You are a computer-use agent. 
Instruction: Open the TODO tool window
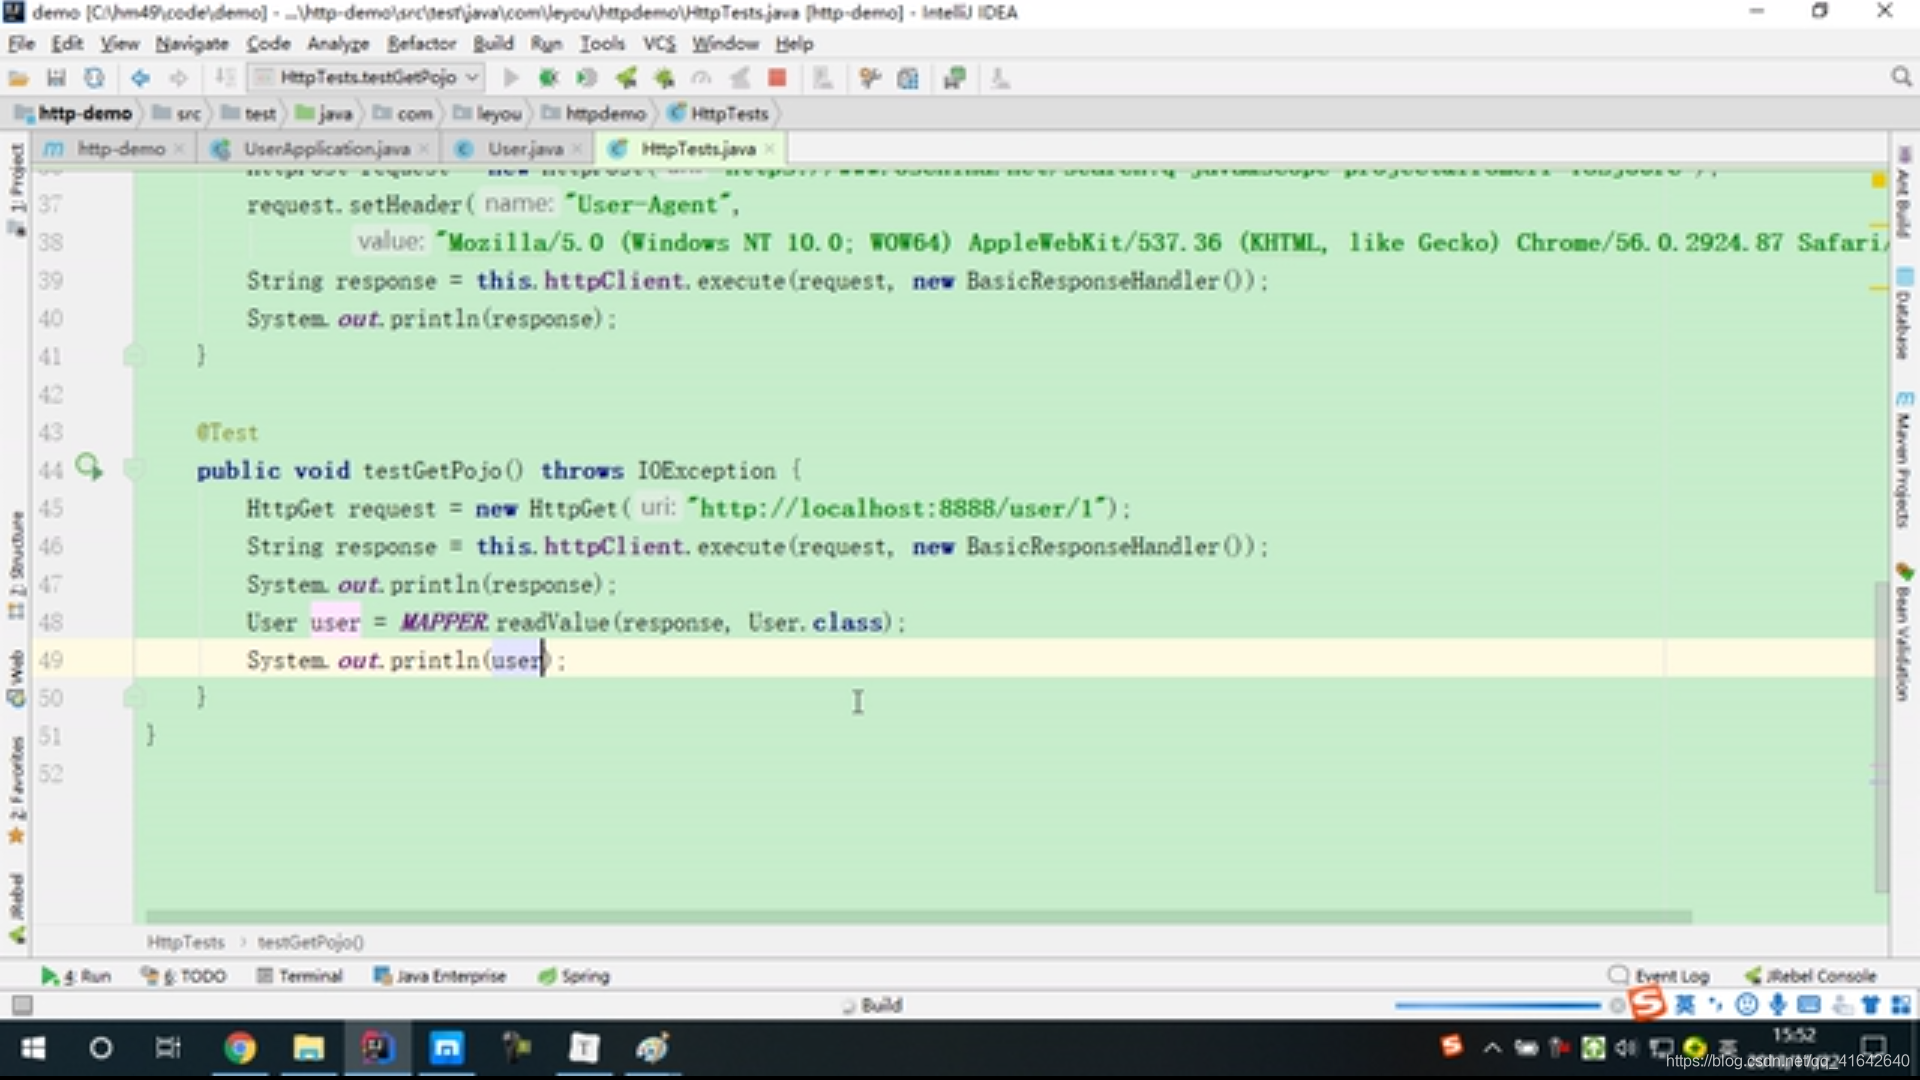pyautogui.click(x=184, y=976)
